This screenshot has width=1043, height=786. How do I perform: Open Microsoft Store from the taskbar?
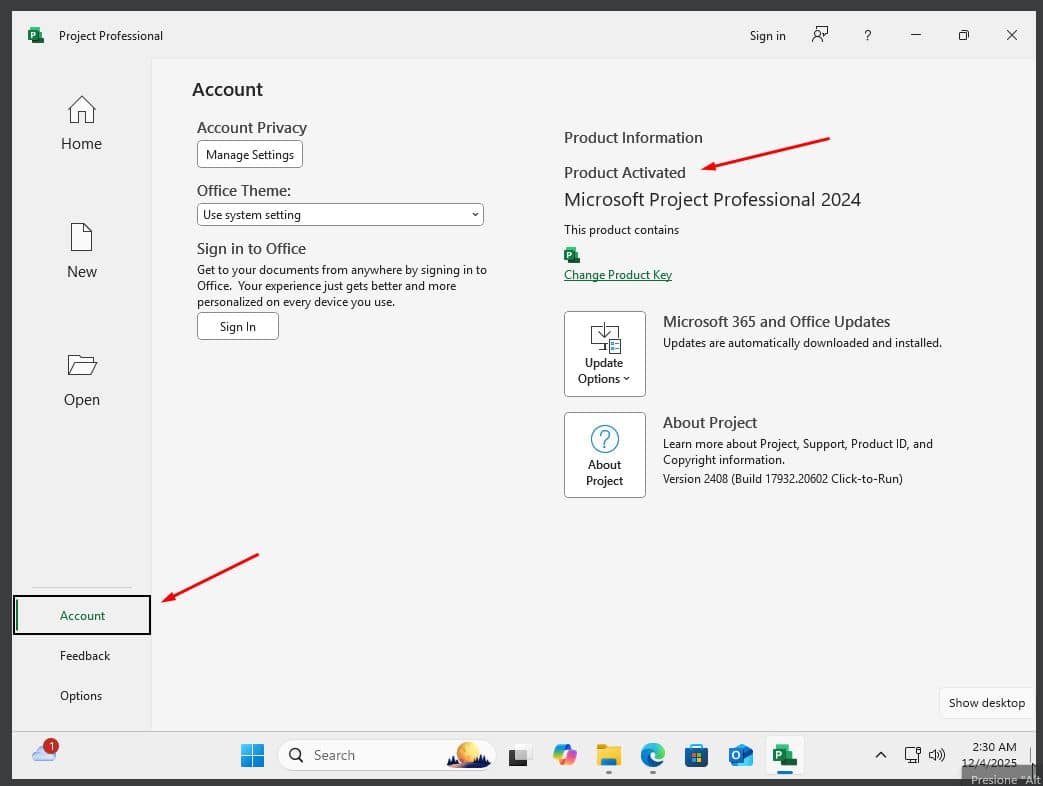[696, 755]
